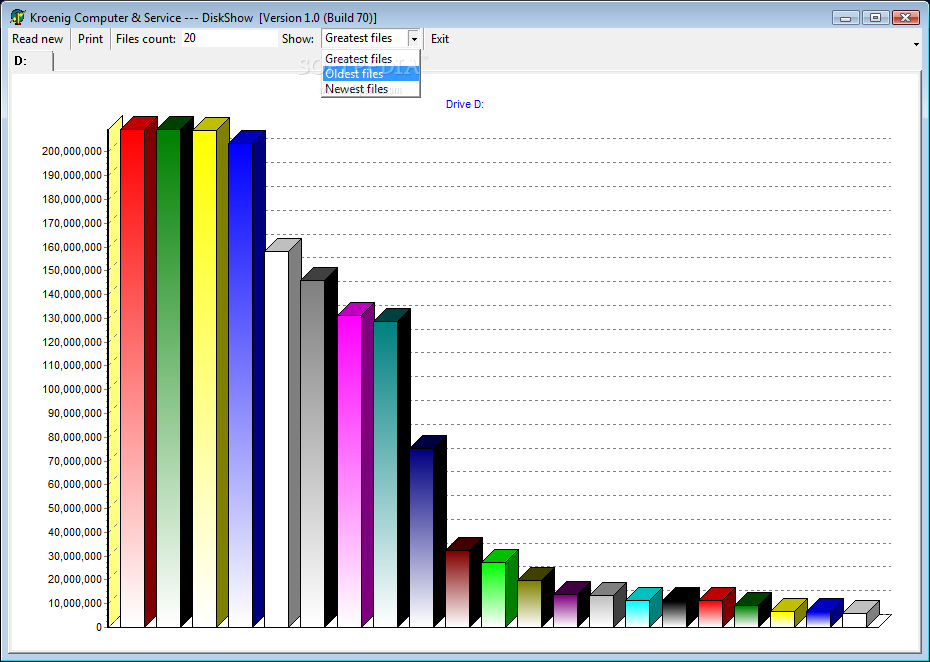930x662 pixels.
Task: Click the cyan bar
Action: click(x=638, y=613)
